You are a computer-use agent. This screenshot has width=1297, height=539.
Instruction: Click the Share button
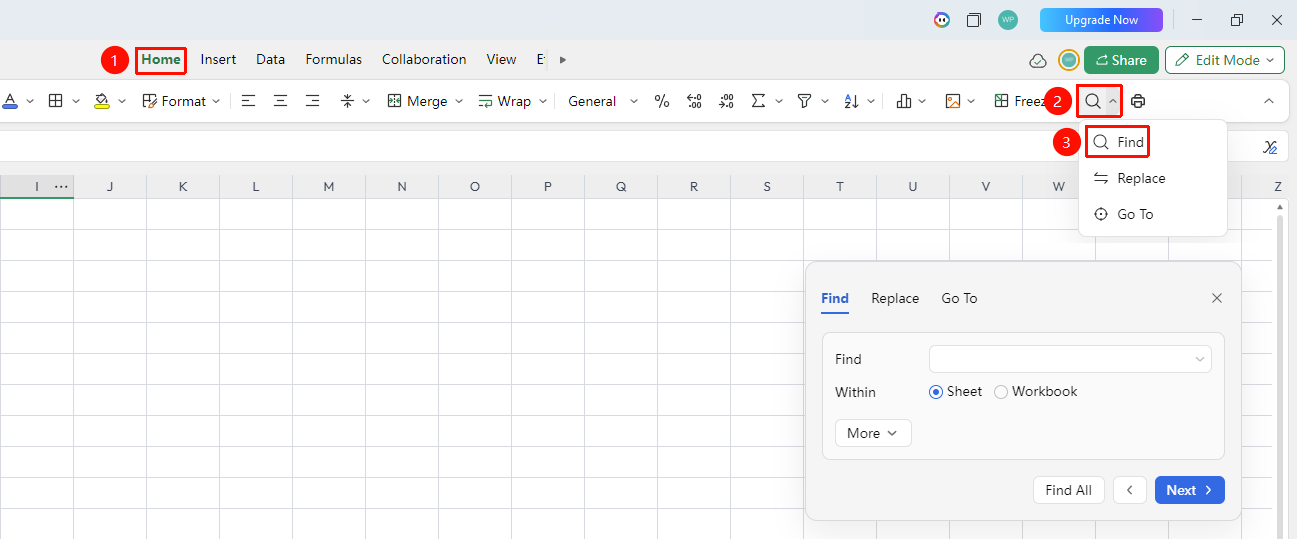click(x=1121, y=60)
